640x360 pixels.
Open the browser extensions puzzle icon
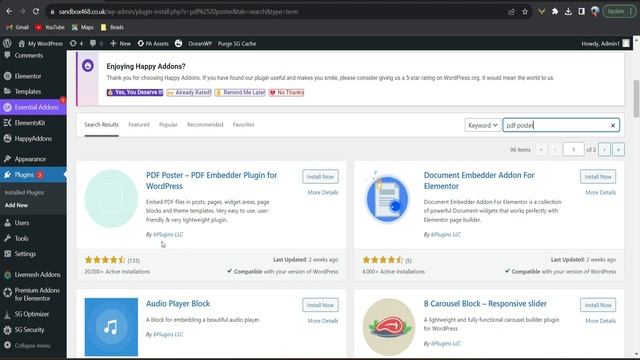point(555,11)
